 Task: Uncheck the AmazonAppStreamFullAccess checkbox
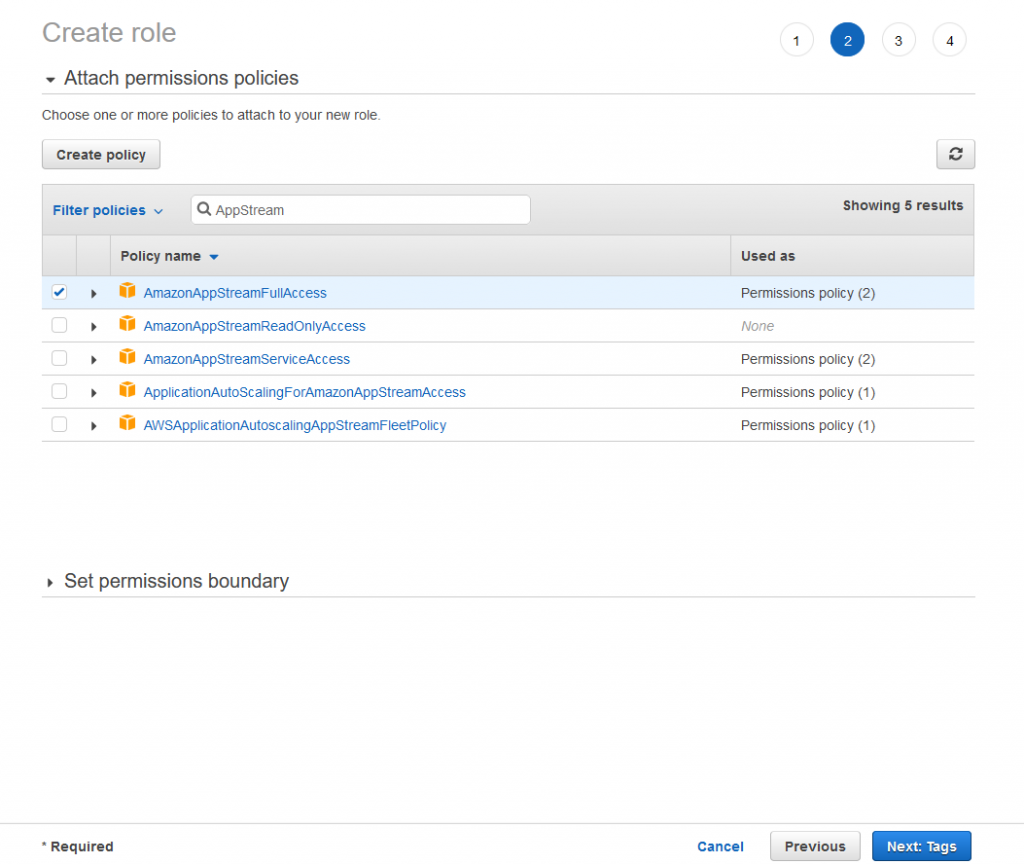click(x=59, y=292)
